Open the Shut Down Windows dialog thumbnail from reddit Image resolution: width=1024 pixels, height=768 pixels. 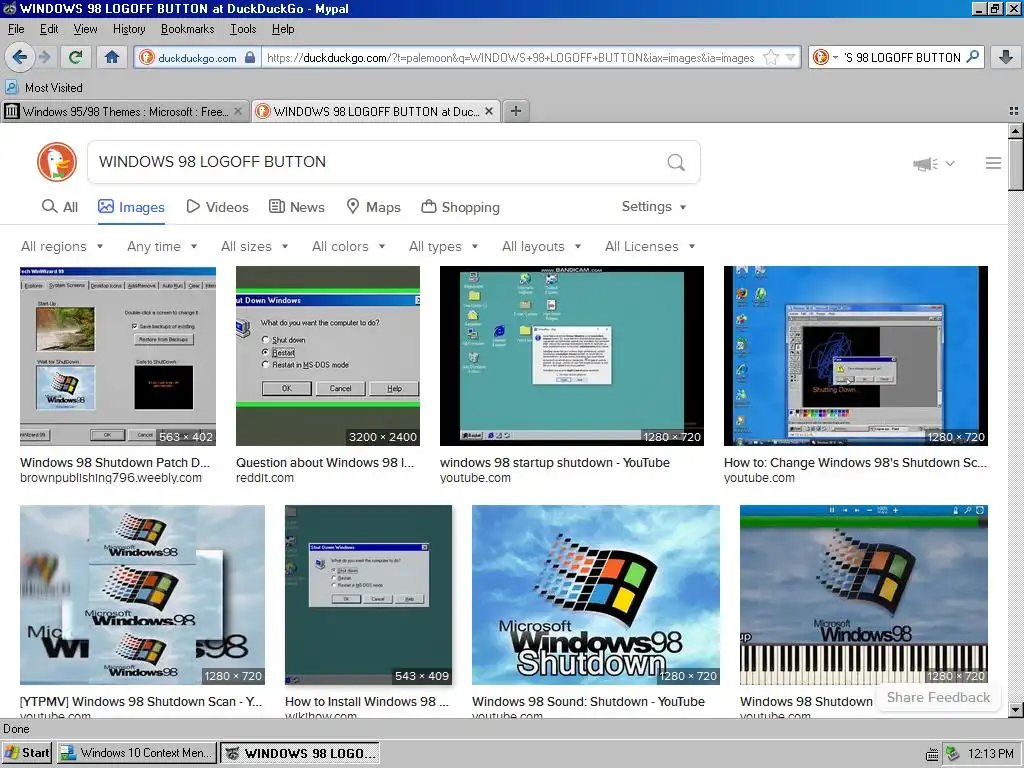point(328,356)
